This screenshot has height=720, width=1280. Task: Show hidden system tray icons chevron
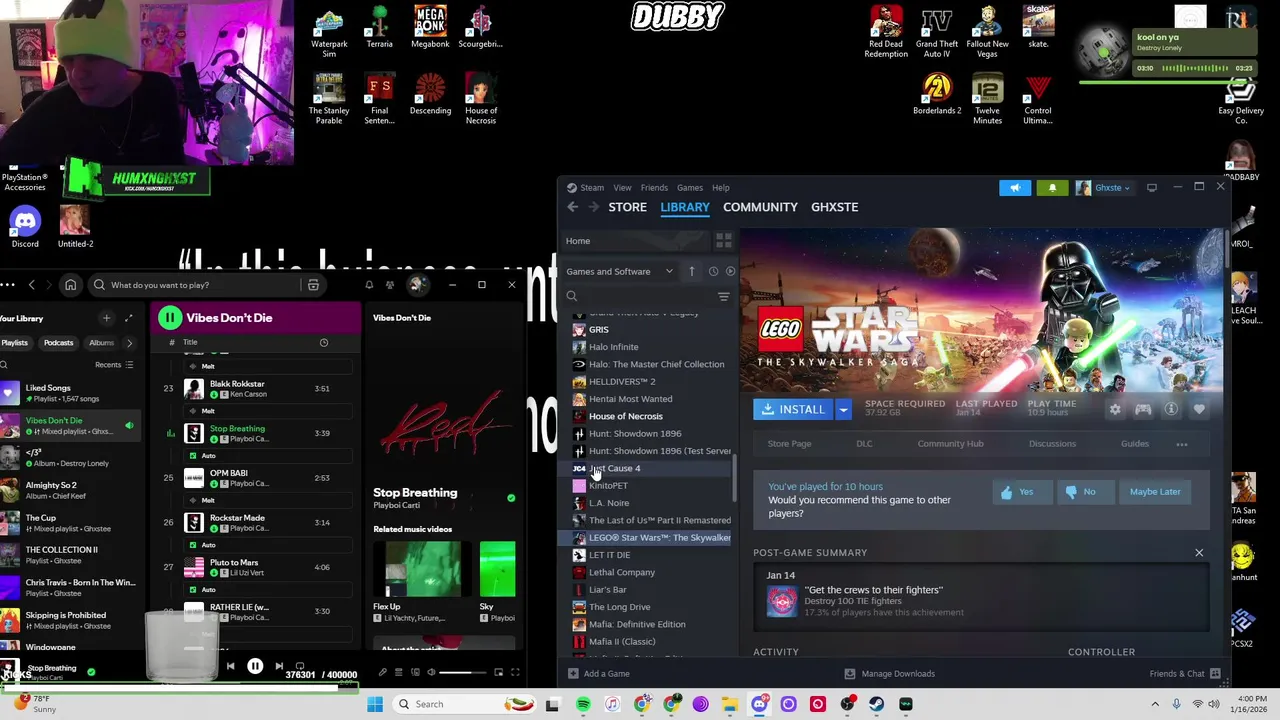[1155, 704]
